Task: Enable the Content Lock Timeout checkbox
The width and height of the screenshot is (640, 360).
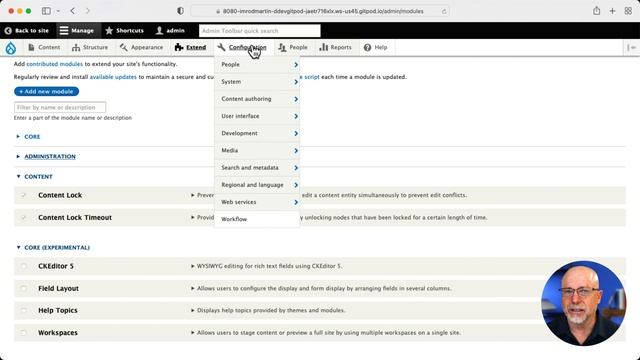Action: (23, 218)
